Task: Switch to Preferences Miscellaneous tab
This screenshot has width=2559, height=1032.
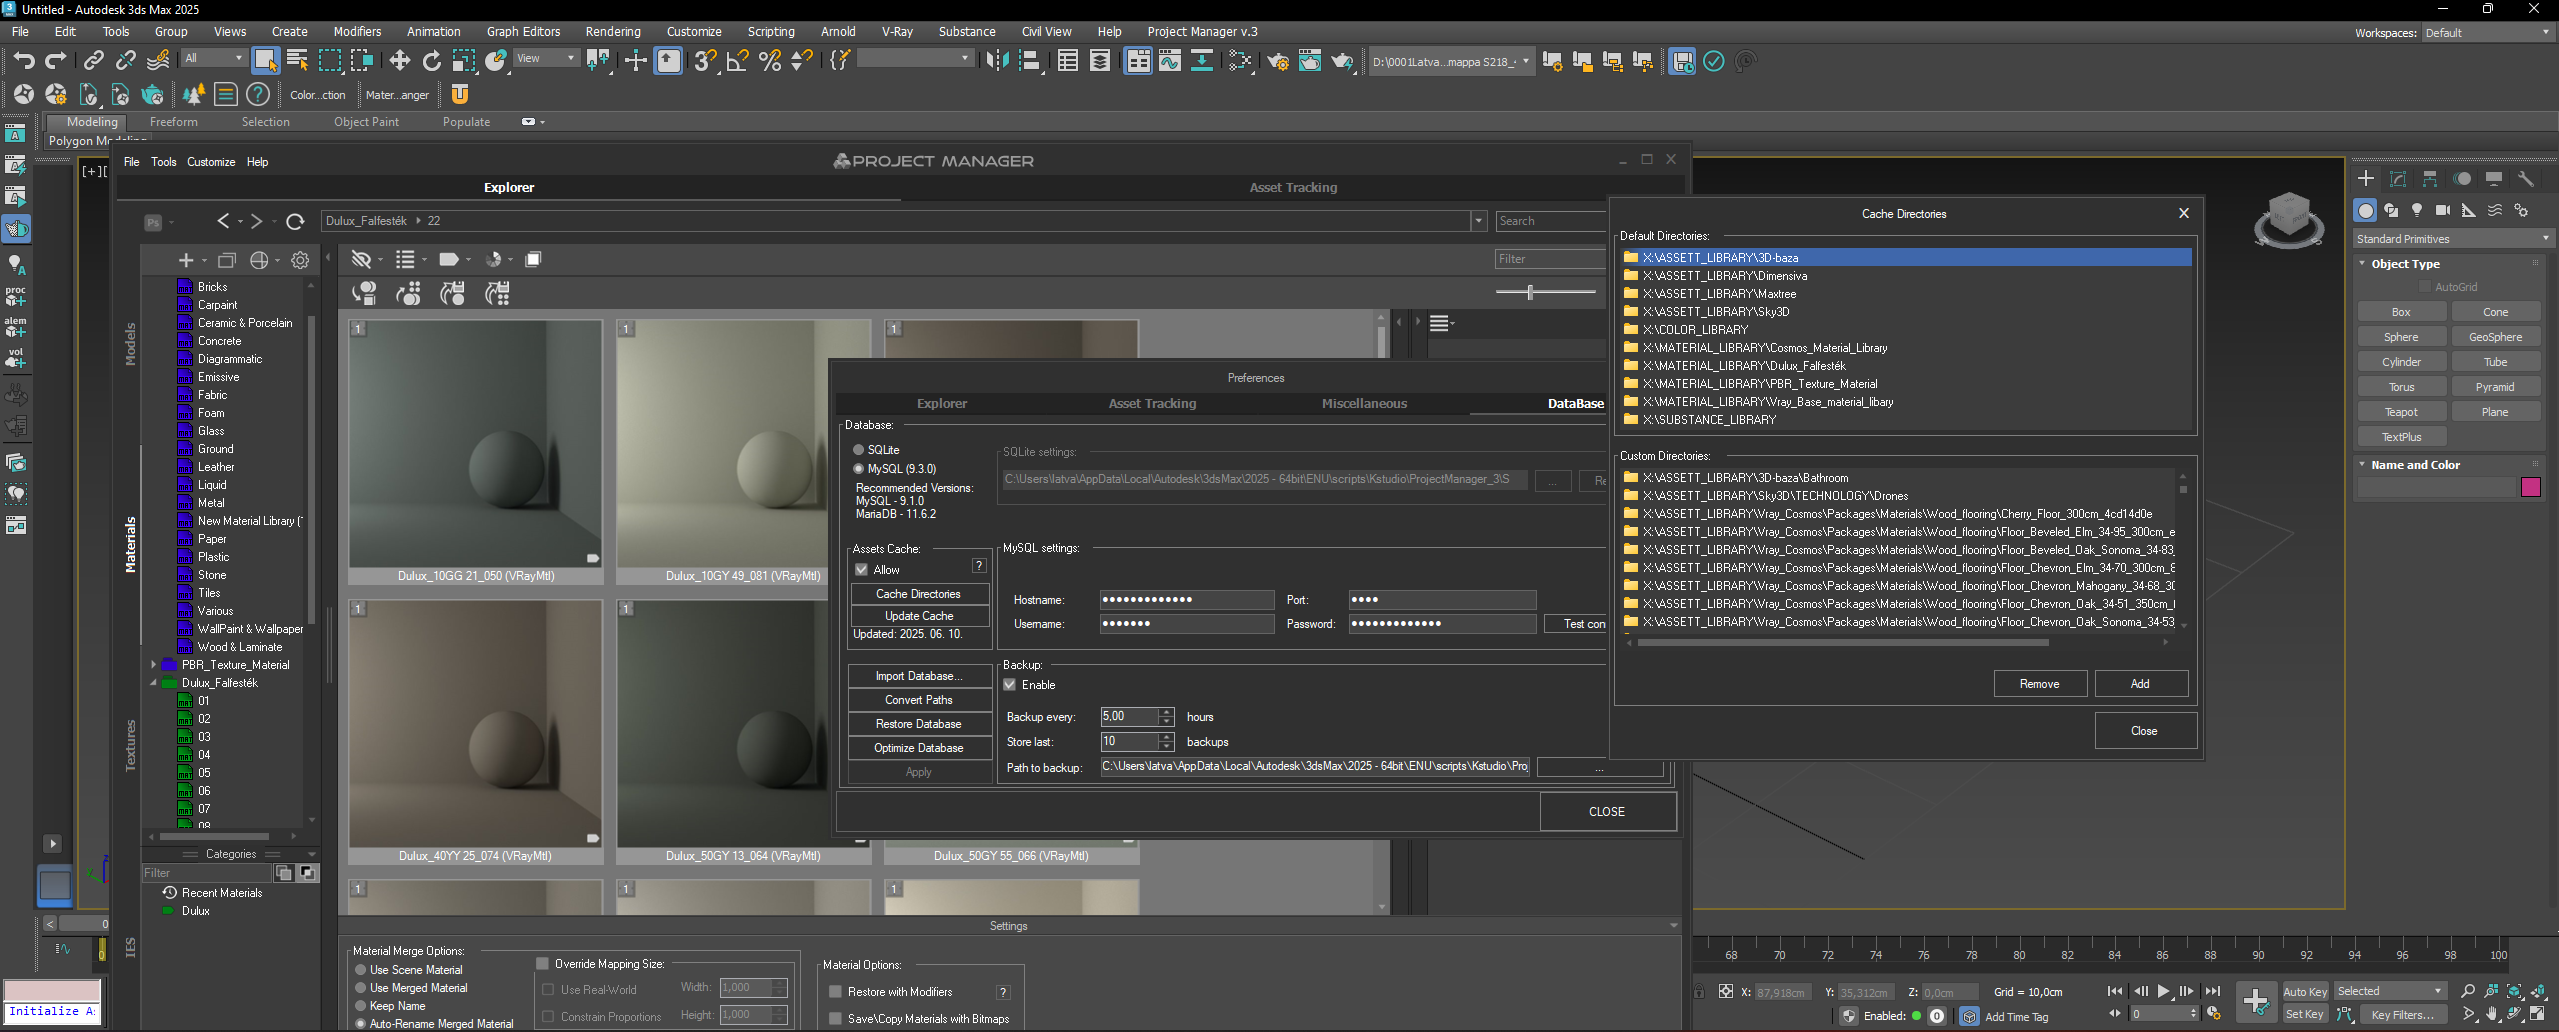Action: pyautogui.click(x=1364, y=404)
